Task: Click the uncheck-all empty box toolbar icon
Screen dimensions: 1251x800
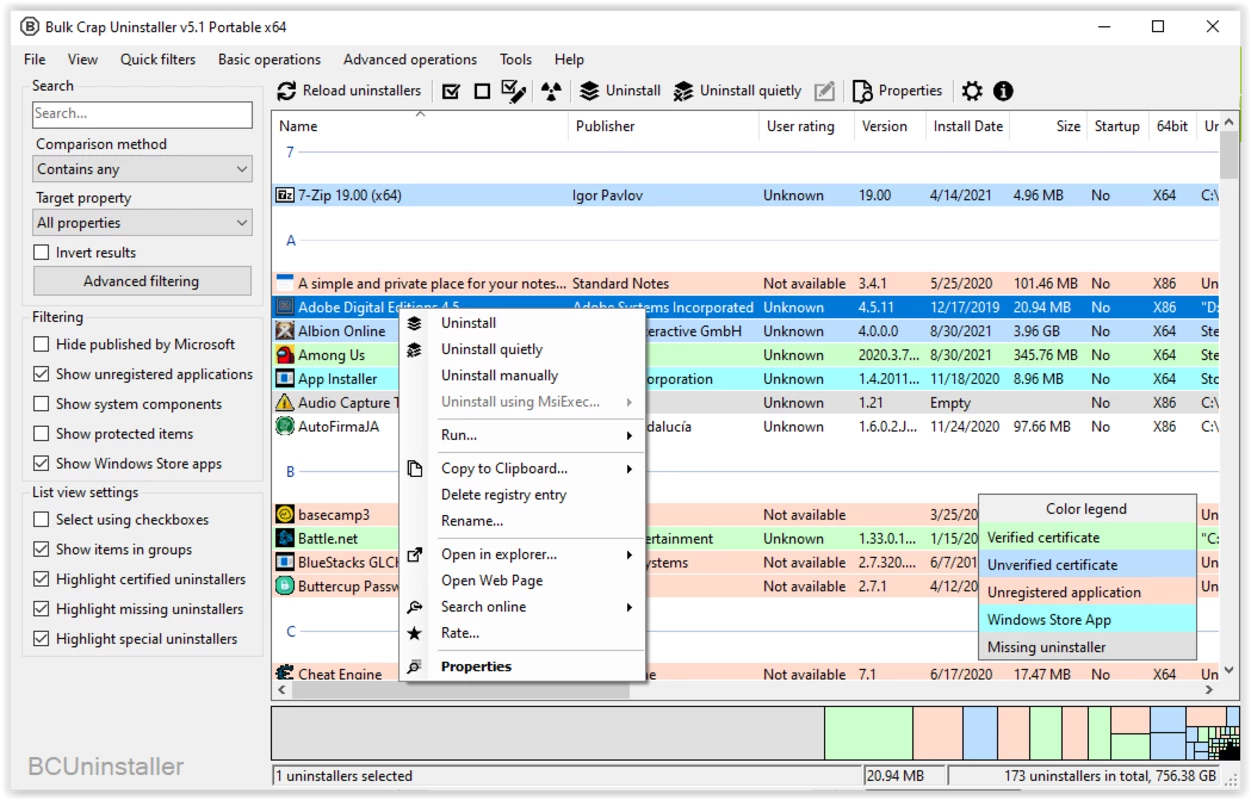Action: [x=482, y=91]
